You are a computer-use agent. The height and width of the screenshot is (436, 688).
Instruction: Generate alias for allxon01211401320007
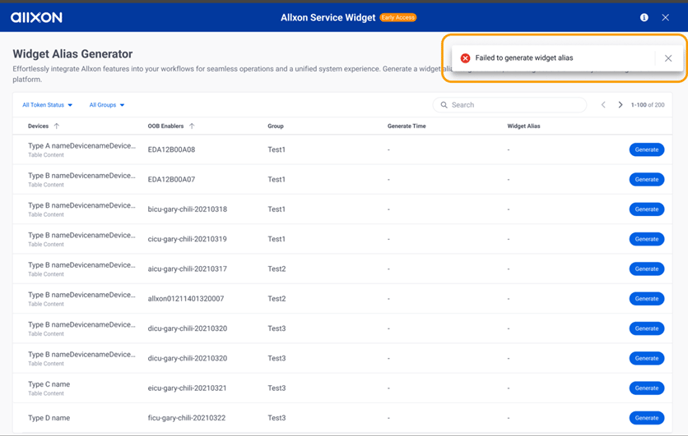[647, 299]
